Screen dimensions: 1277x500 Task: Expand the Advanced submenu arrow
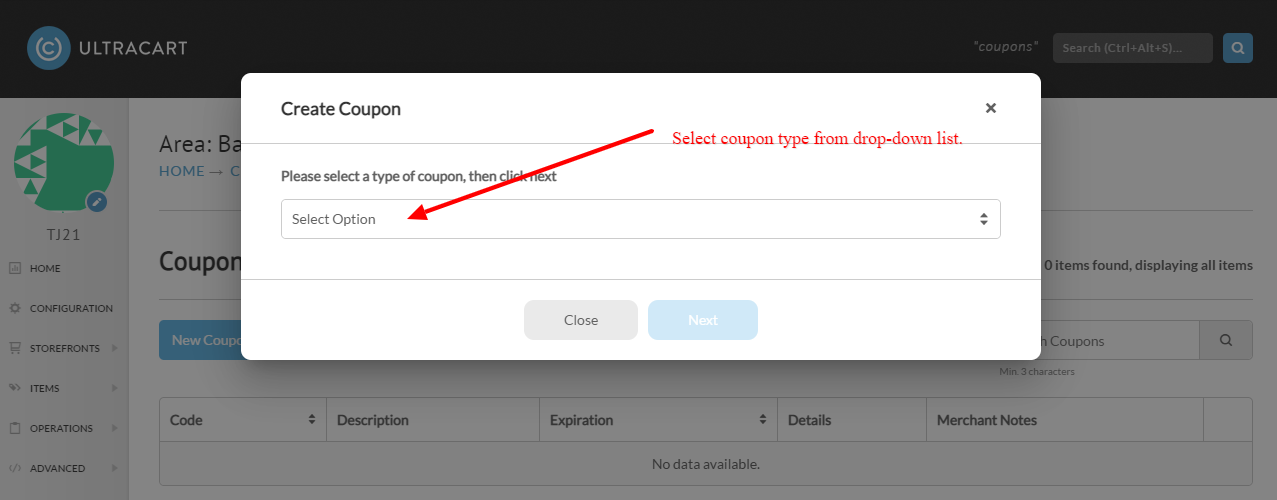114,468
